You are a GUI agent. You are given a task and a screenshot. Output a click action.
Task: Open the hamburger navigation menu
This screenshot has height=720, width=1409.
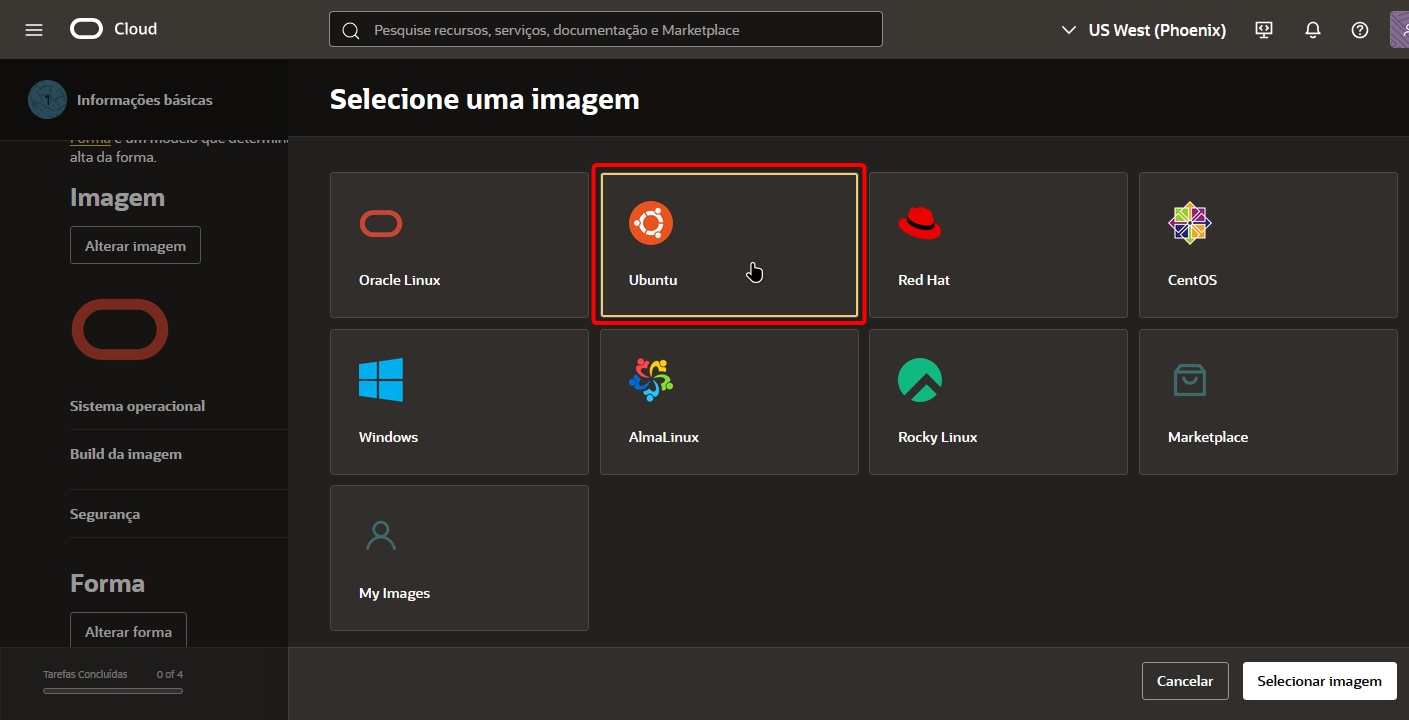click(34, 30)
